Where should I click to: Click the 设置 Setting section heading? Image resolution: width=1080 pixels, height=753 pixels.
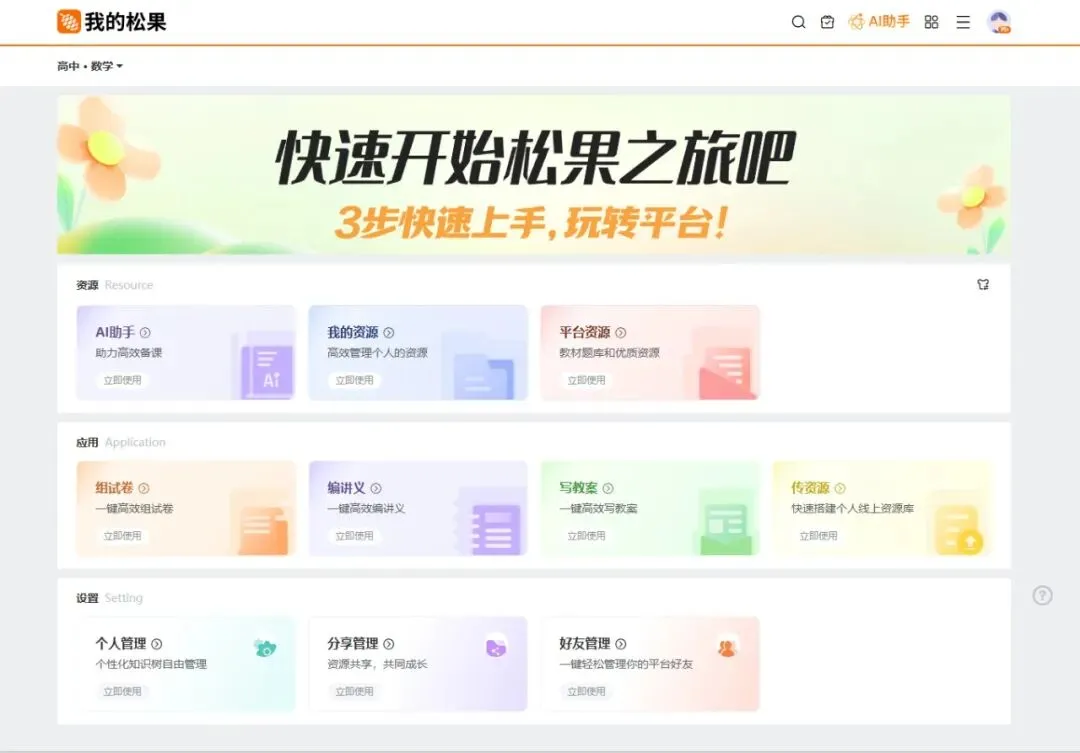[110, 598]
